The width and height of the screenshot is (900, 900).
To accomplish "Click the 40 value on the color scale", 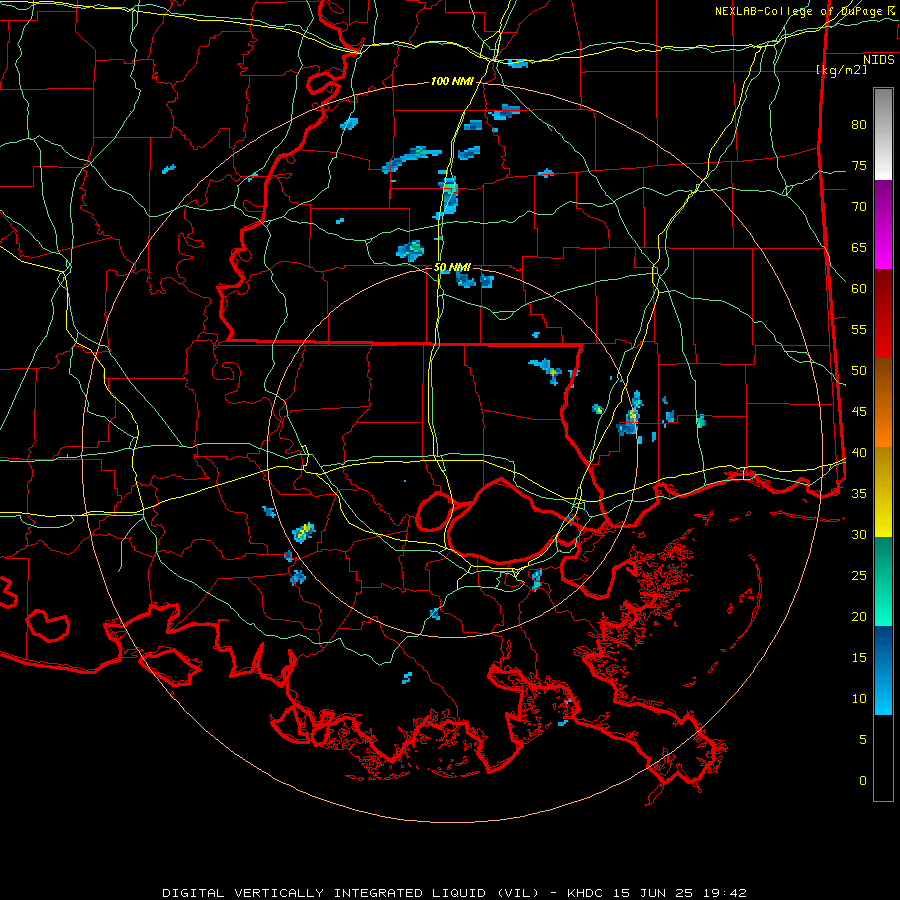I will point(859,453).
